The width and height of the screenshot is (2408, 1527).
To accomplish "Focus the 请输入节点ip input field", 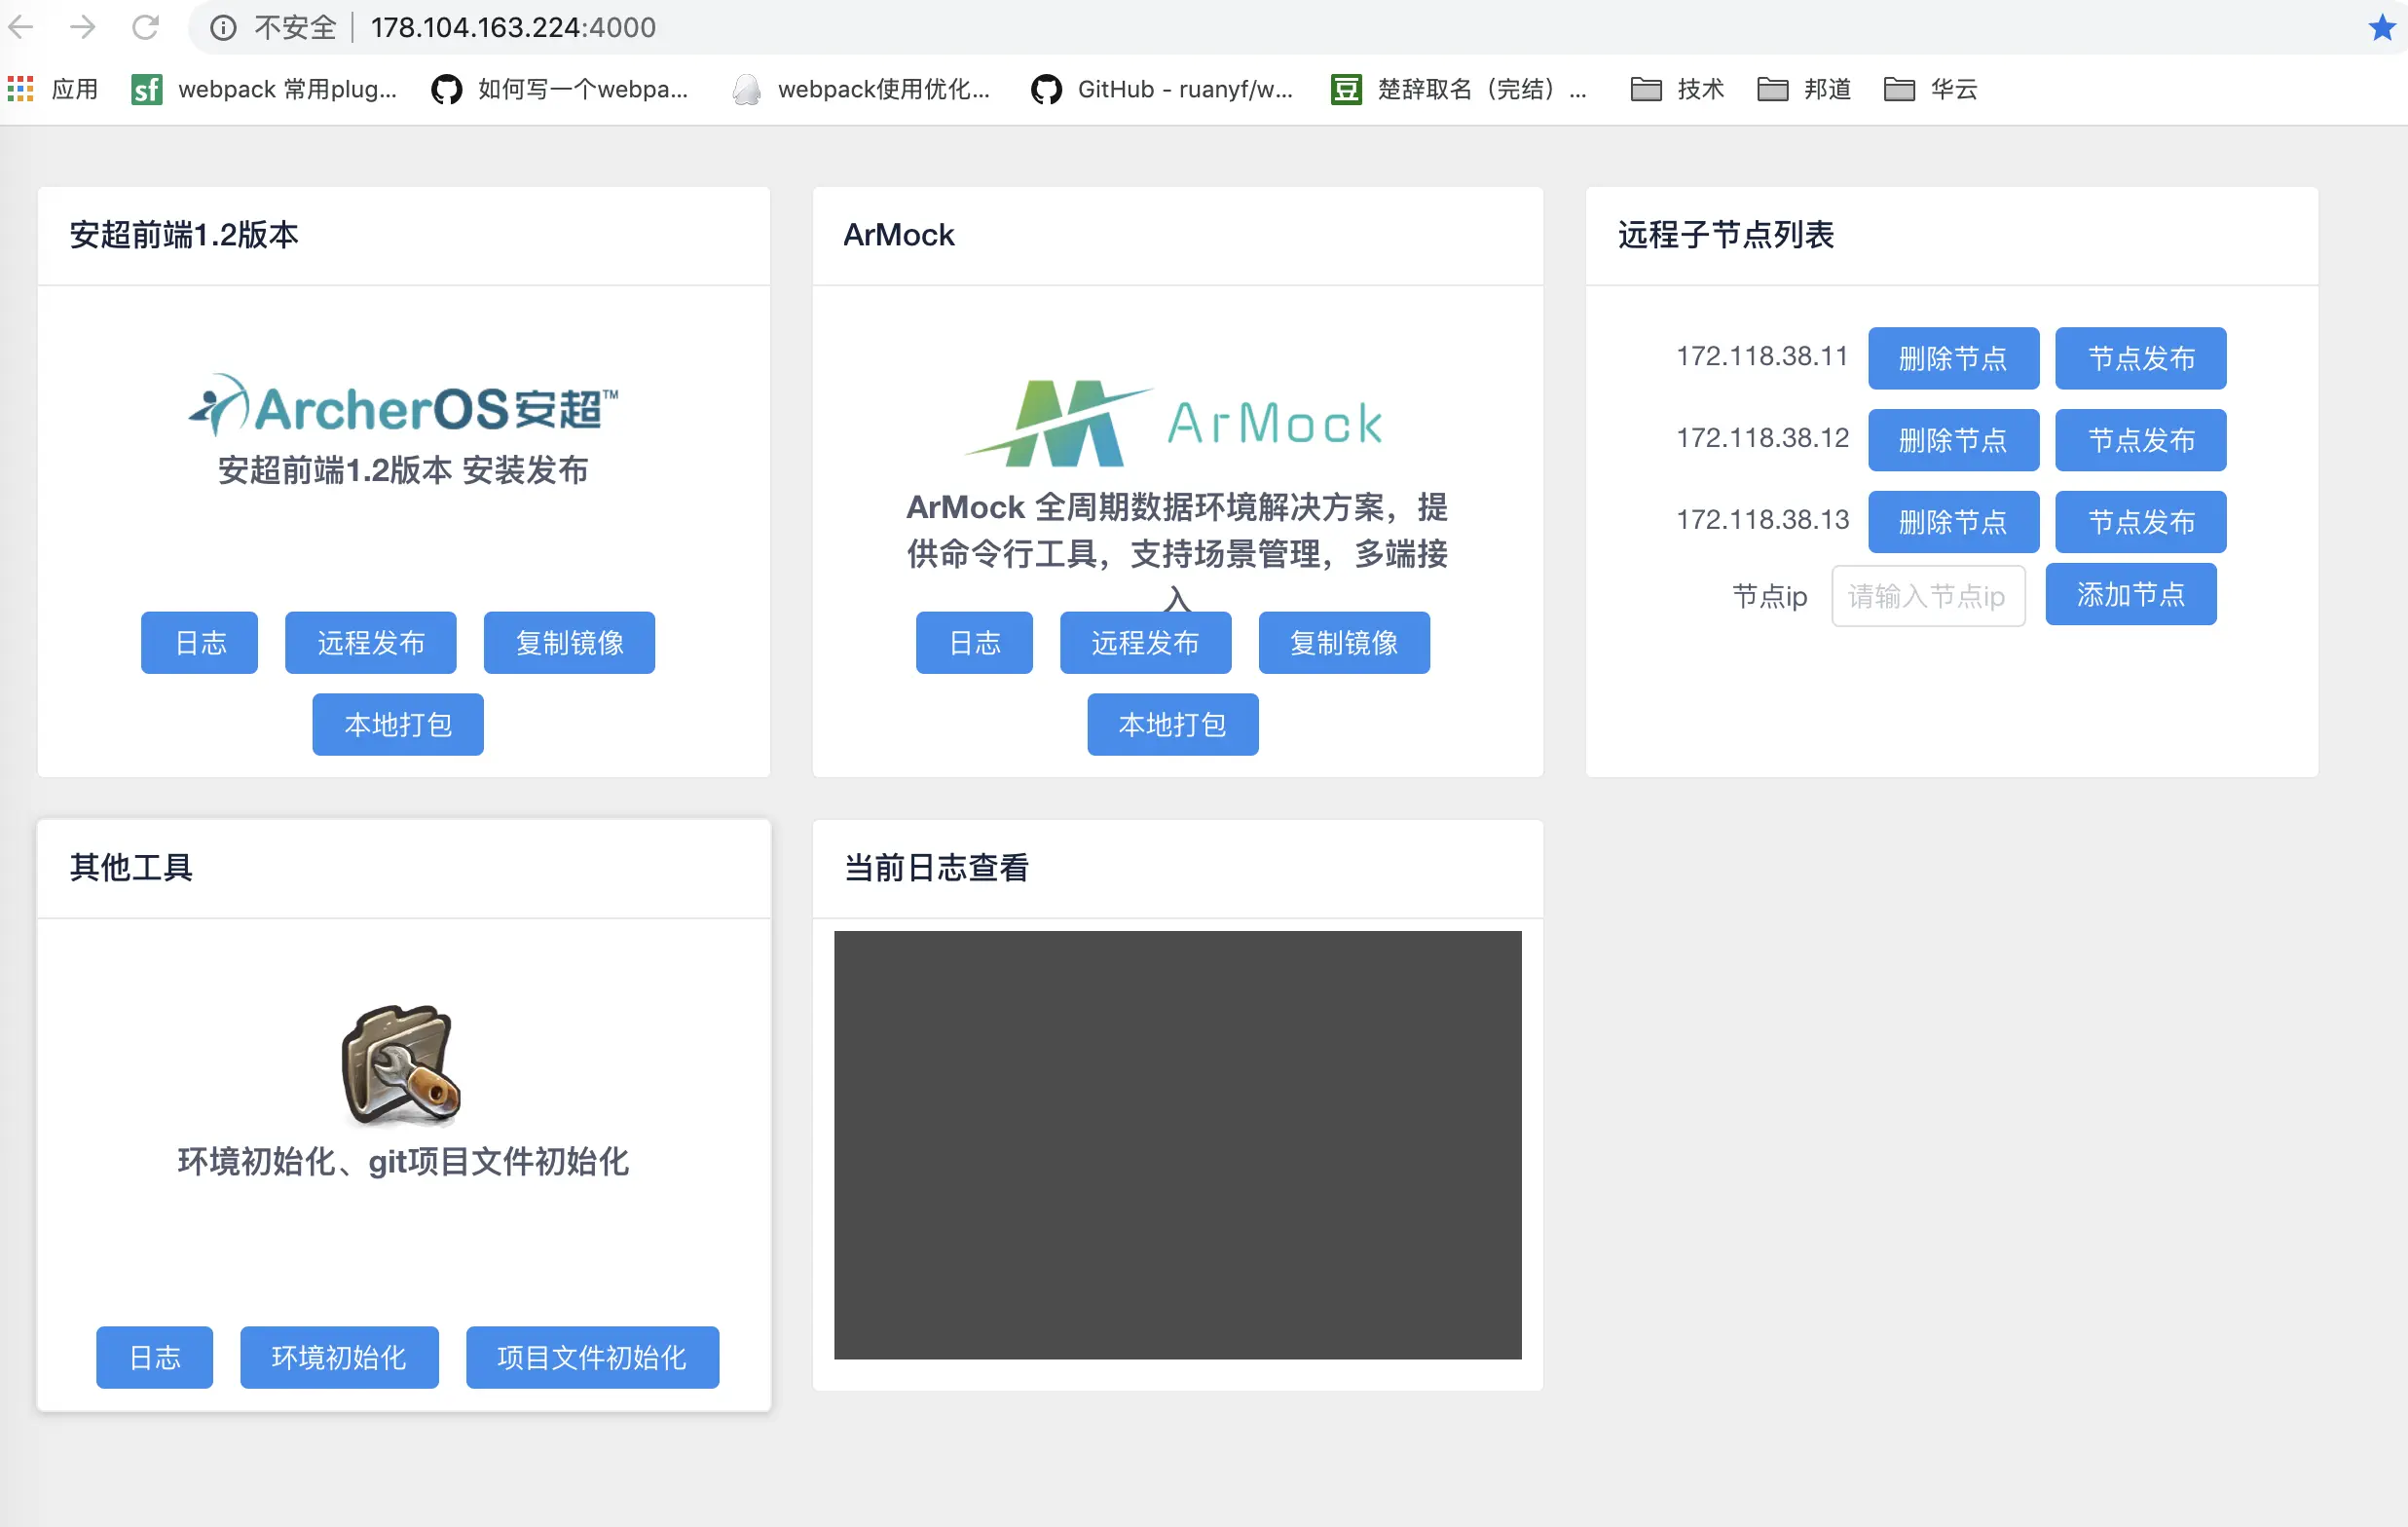I will (x=1927, y=596).
